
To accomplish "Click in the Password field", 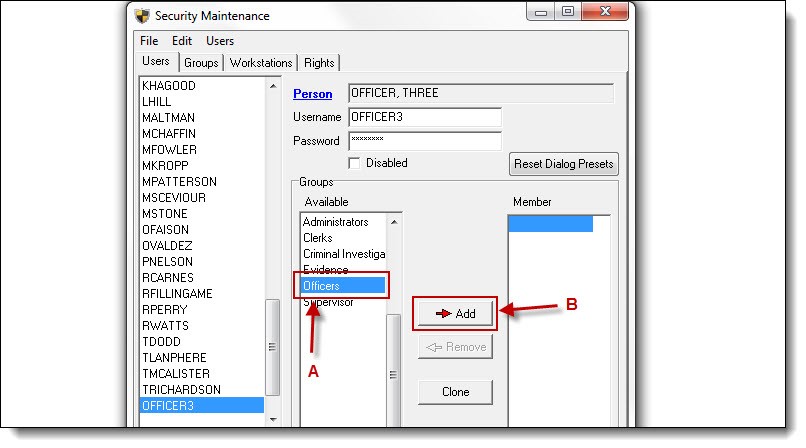I will (424, 141).
